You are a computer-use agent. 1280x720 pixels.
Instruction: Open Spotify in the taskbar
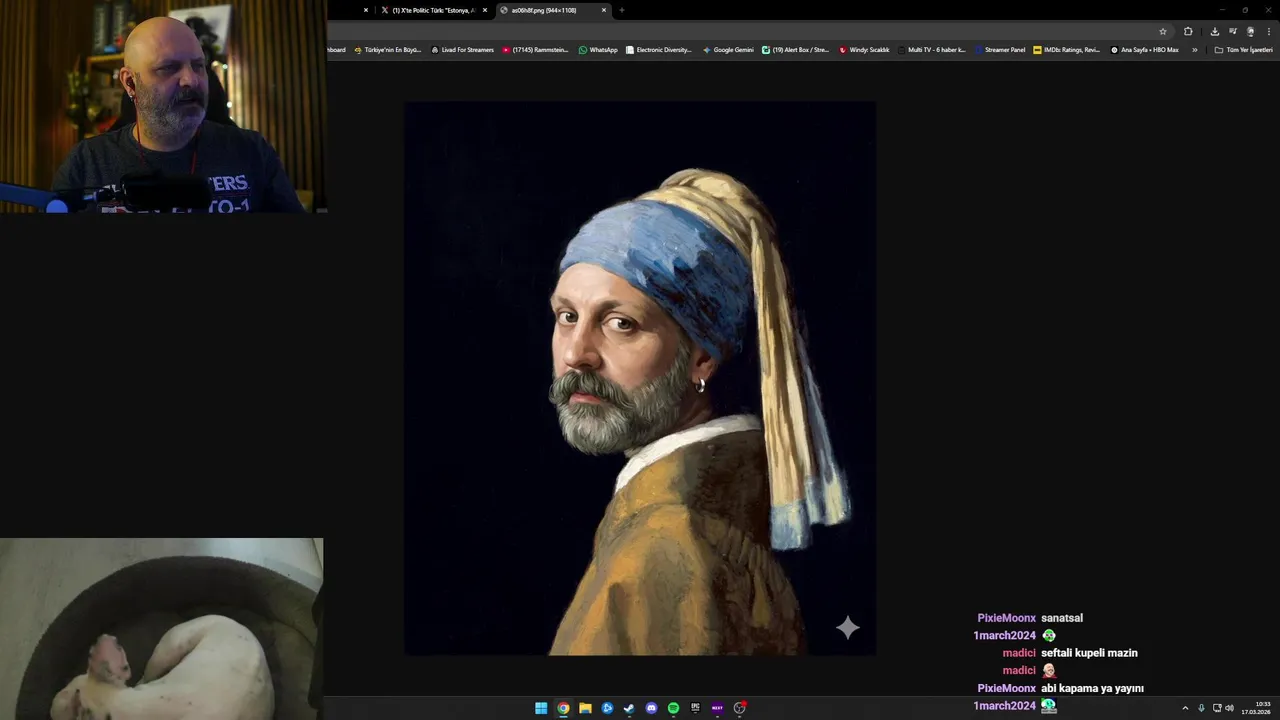(x=673, y=708)
